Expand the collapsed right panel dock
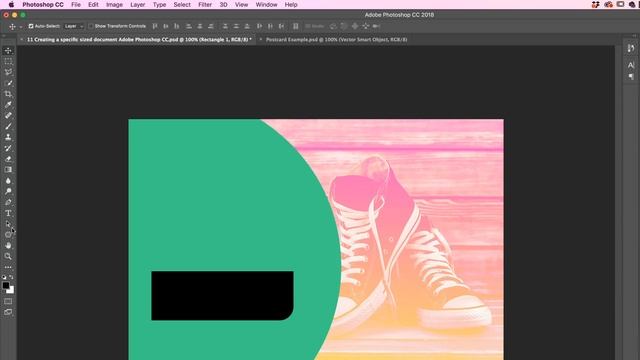 [633, 36]
